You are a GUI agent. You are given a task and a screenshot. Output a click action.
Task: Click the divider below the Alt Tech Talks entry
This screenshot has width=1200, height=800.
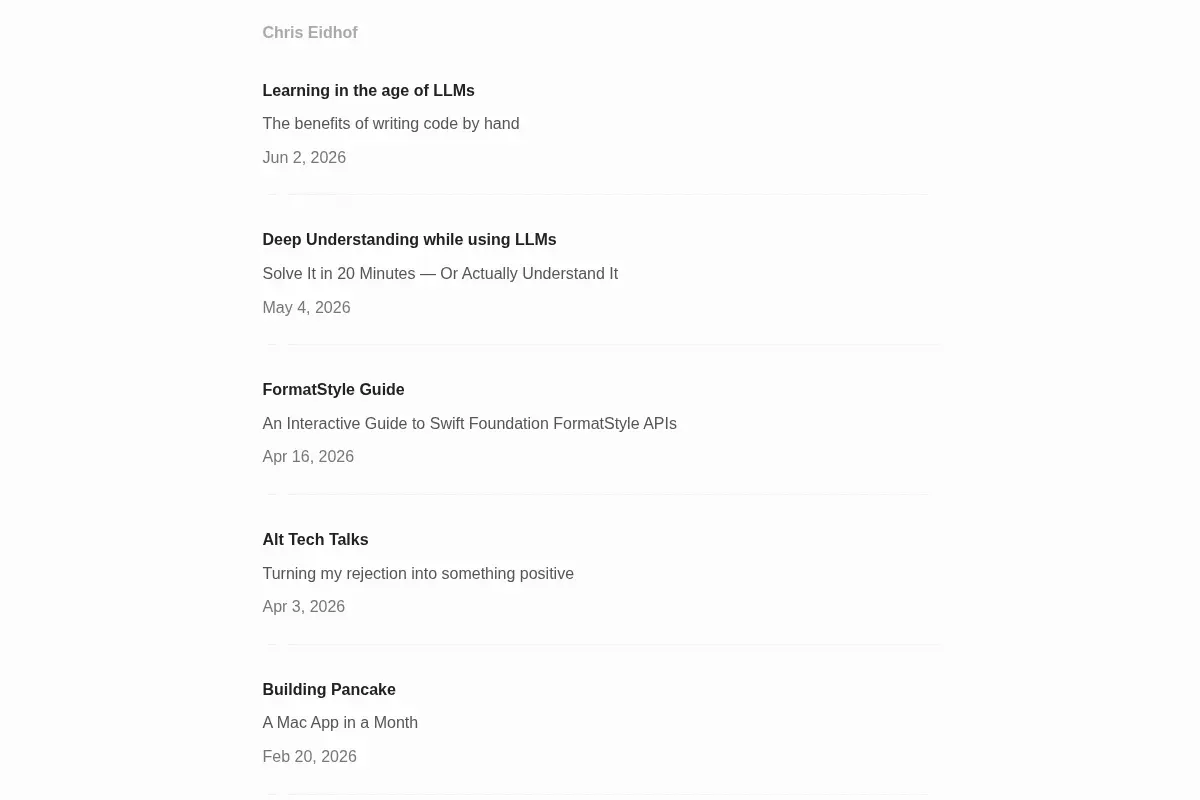tap(600, 644)
